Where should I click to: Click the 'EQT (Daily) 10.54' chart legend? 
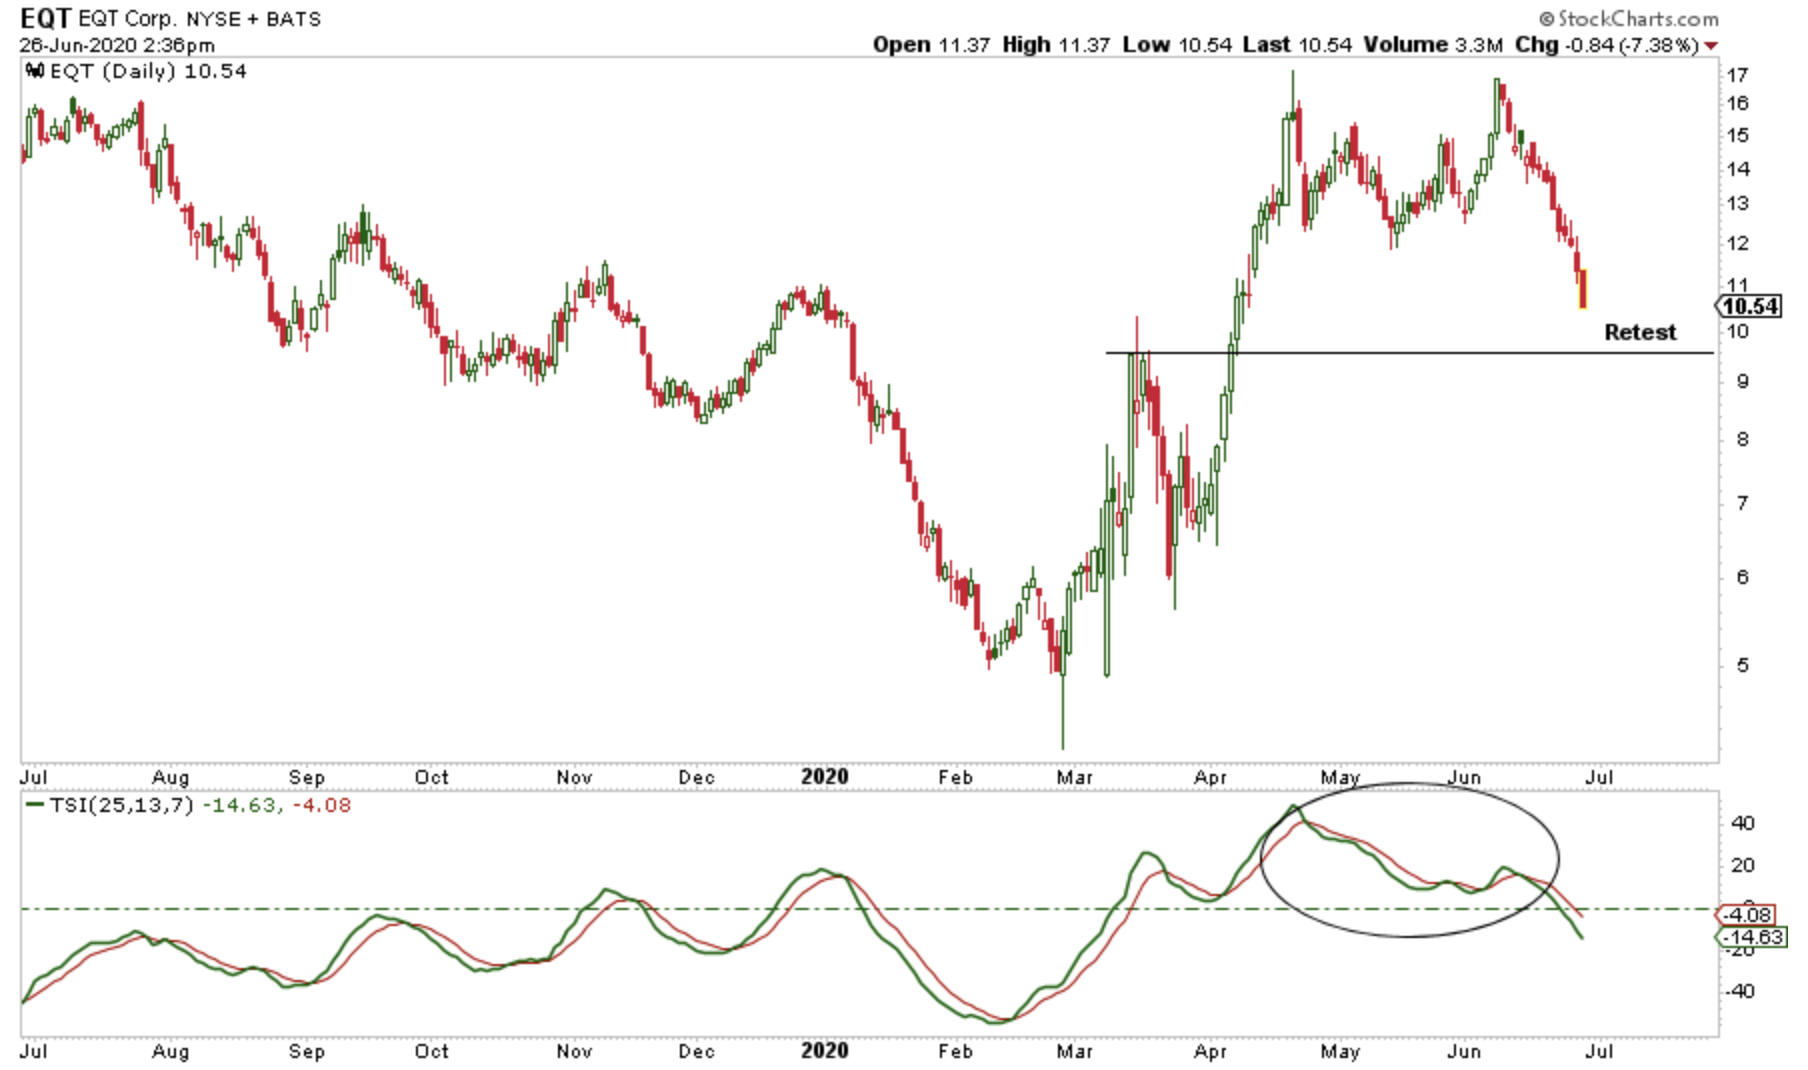point(148,71)
